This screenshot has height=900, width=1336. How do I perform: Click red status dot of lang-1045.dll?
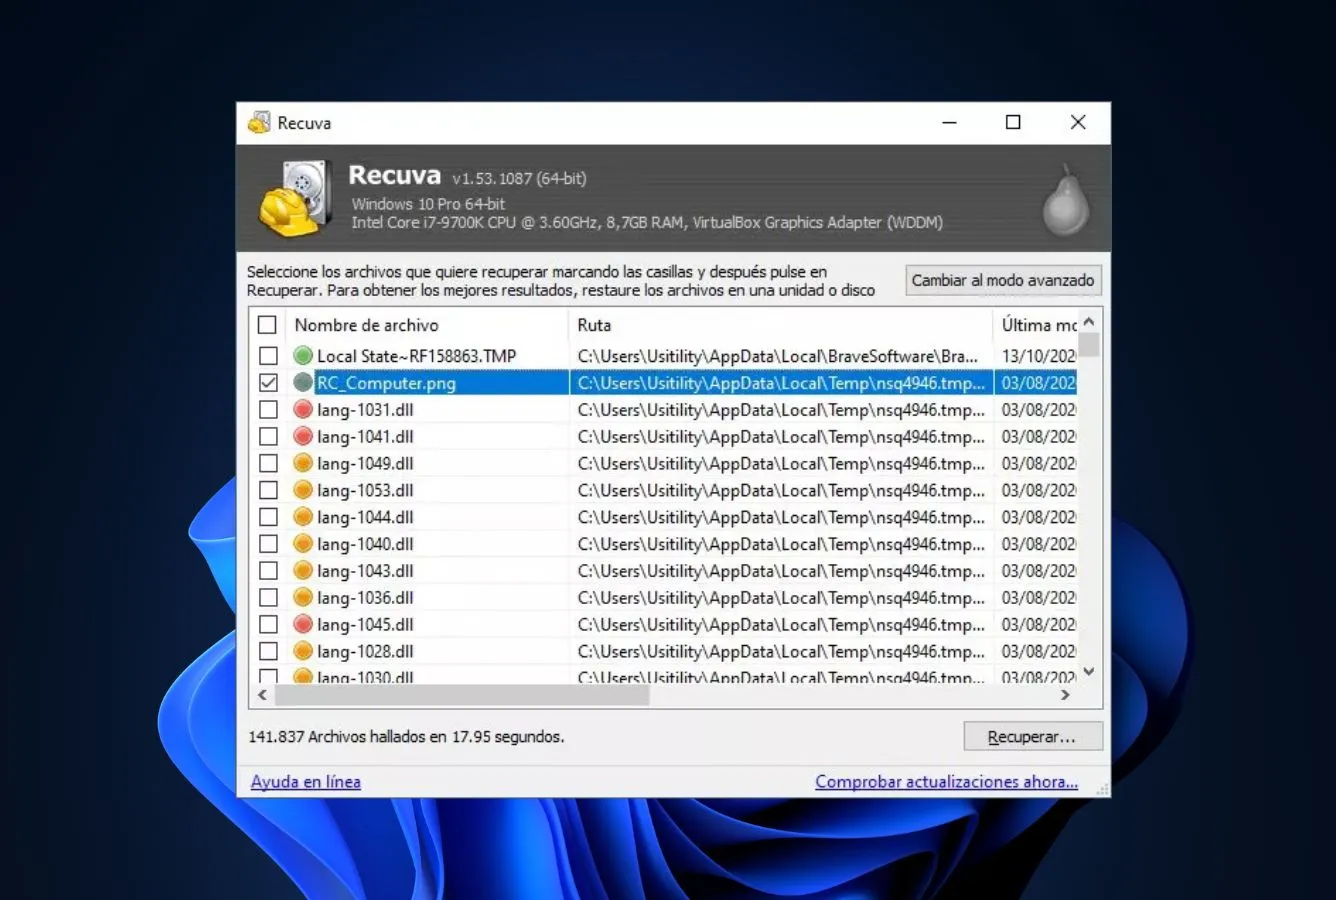coord(303,624)
